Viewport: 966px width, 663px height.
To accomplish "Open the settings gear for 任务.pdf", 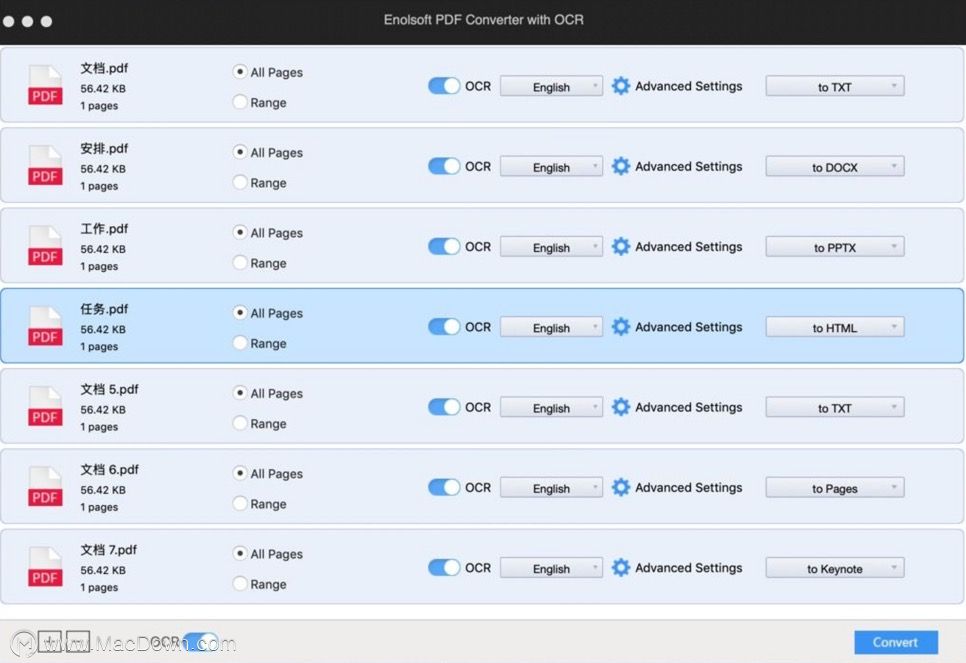I will click(x=620, y=327).
